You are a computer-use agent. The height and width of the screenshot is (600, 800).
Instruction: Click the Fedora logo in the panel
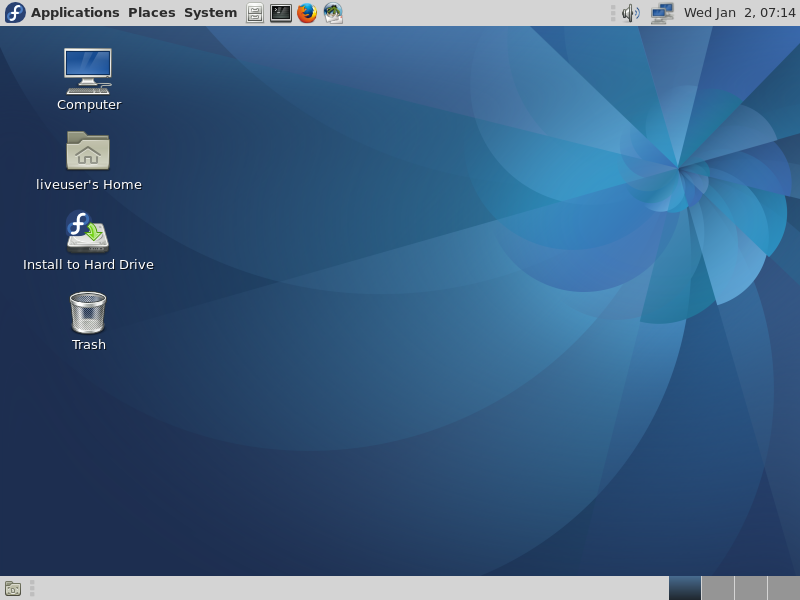pyautogui.click(x=15, y=13)
